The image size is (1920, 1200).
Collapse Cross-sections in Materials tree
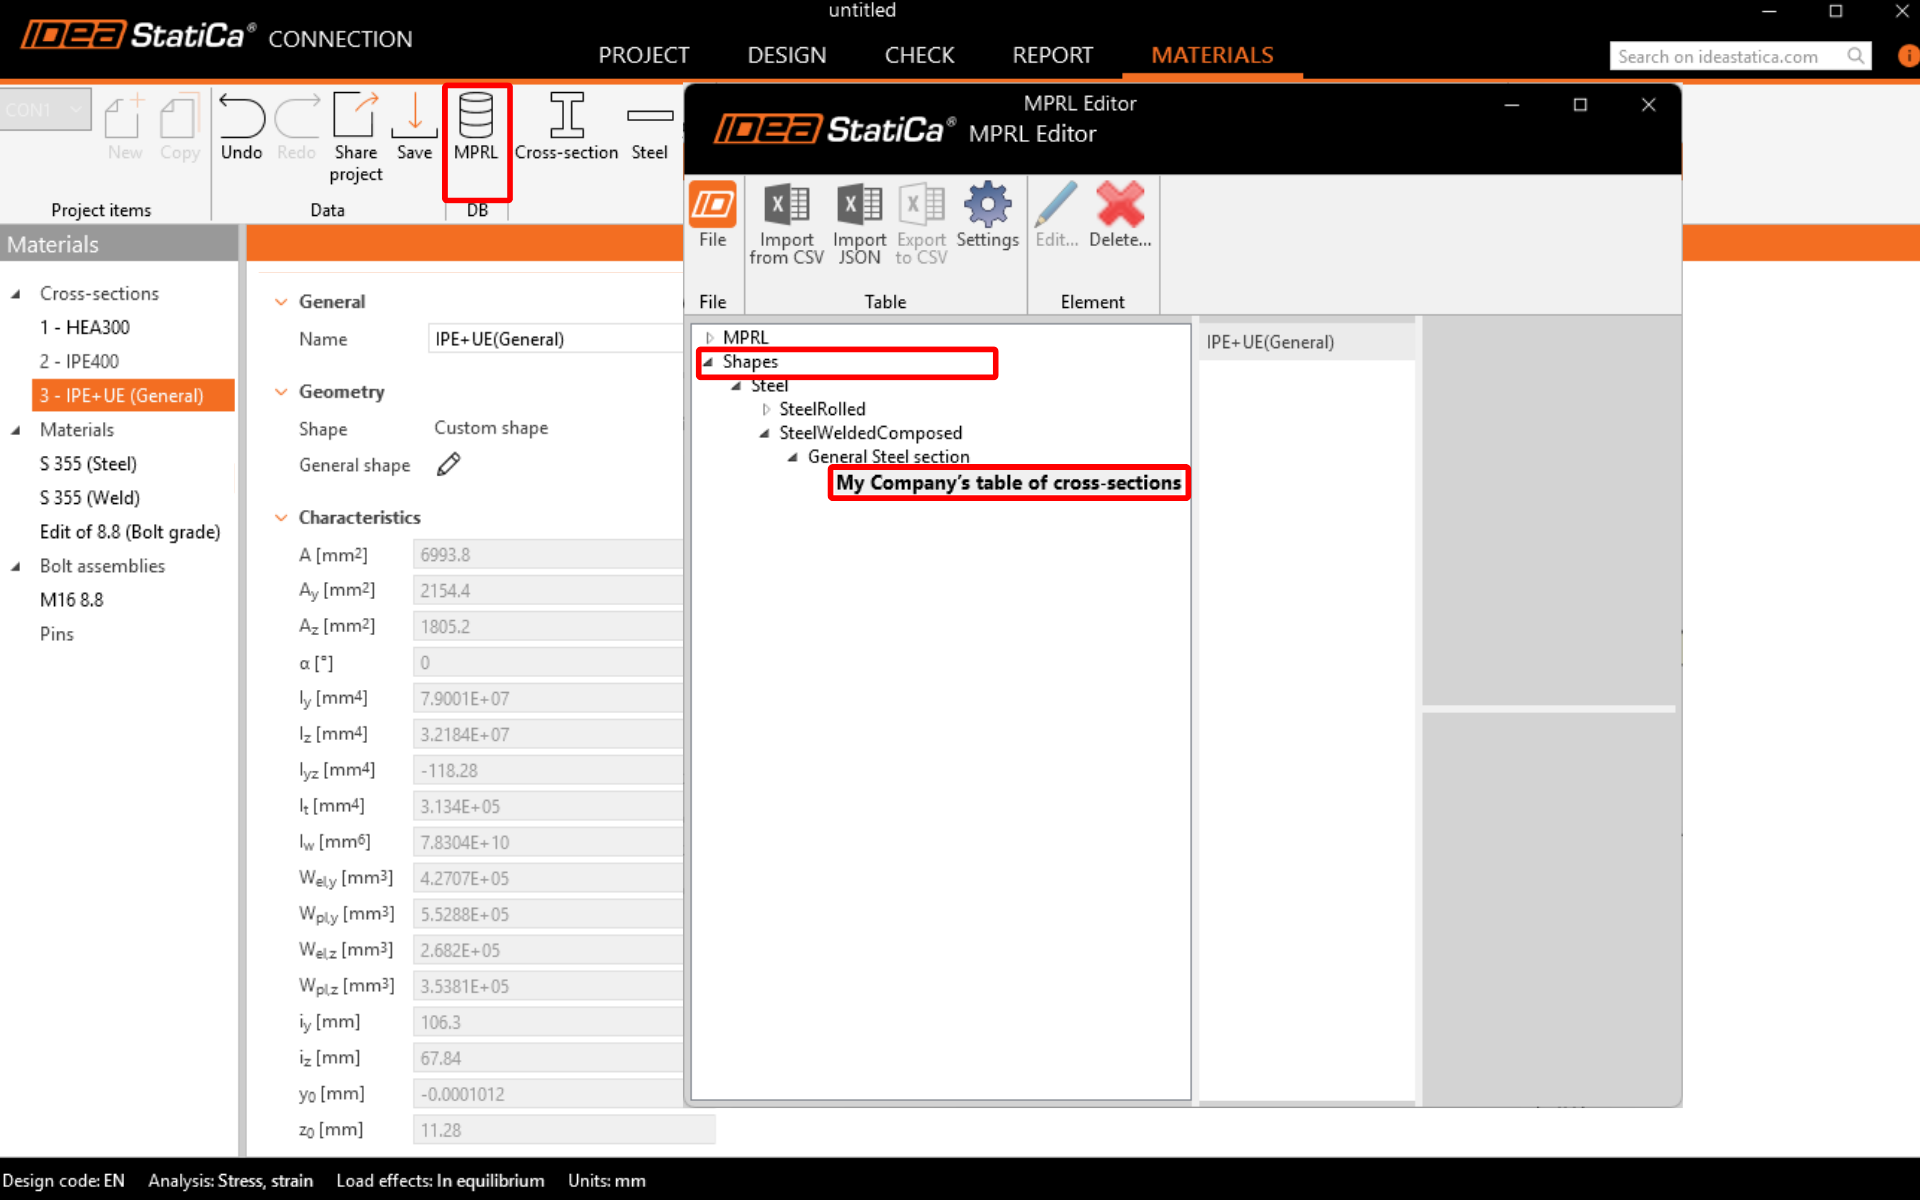pyautogui.click(x=16, y=294)
